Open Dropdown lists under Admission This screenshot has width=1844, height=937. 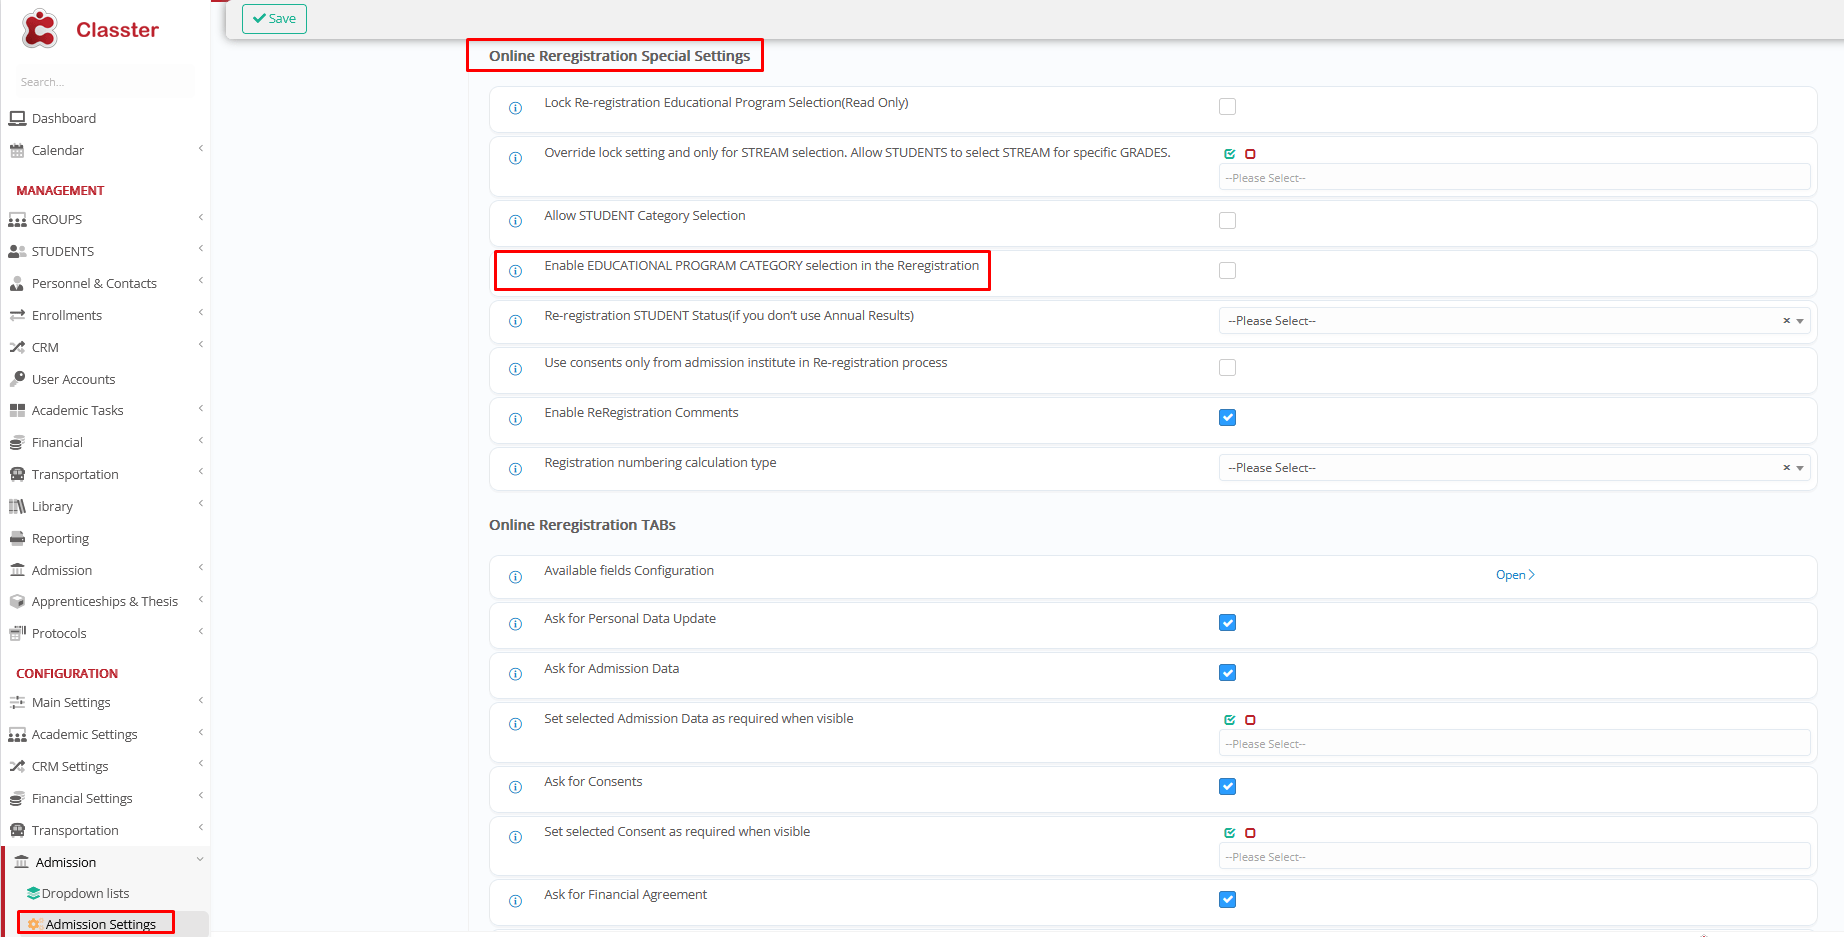tap(85, 893)
